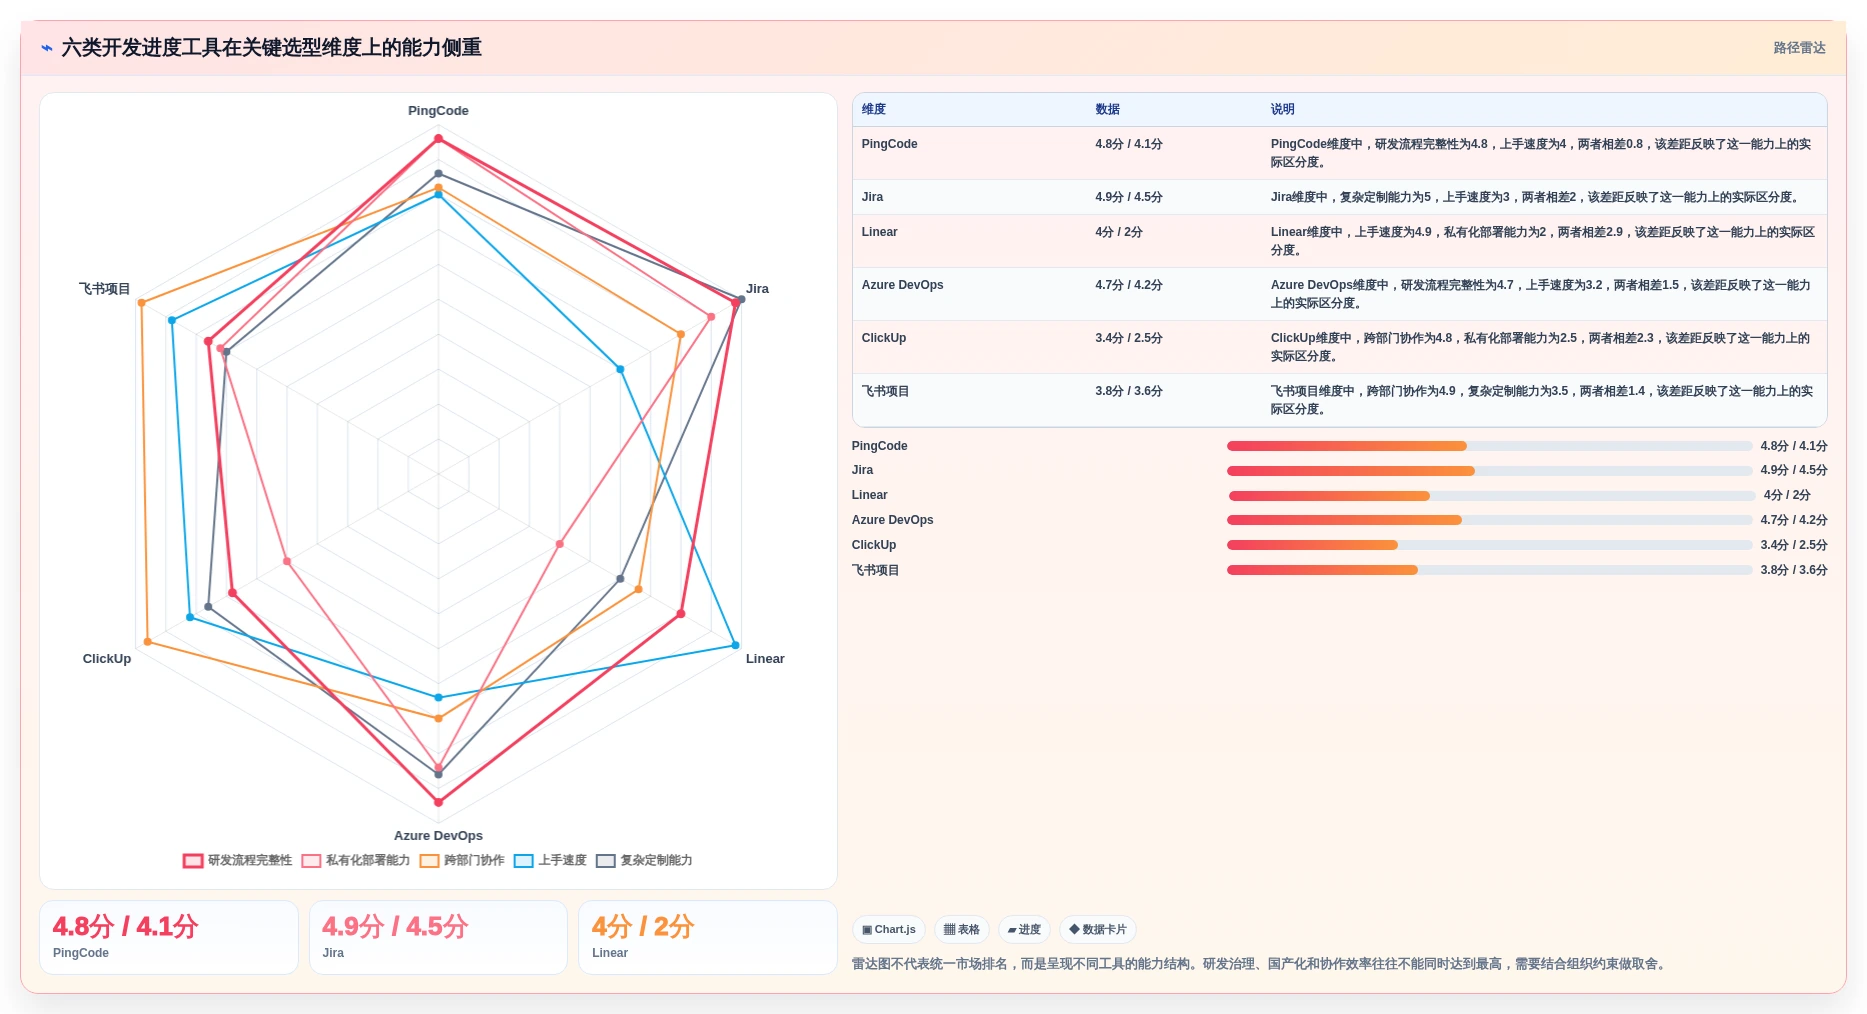Image resolution: width=1867 pixels, height=1014 pixels.
Task: Click the Azure DevOps维度中 description text
Action: point(1541,294)
